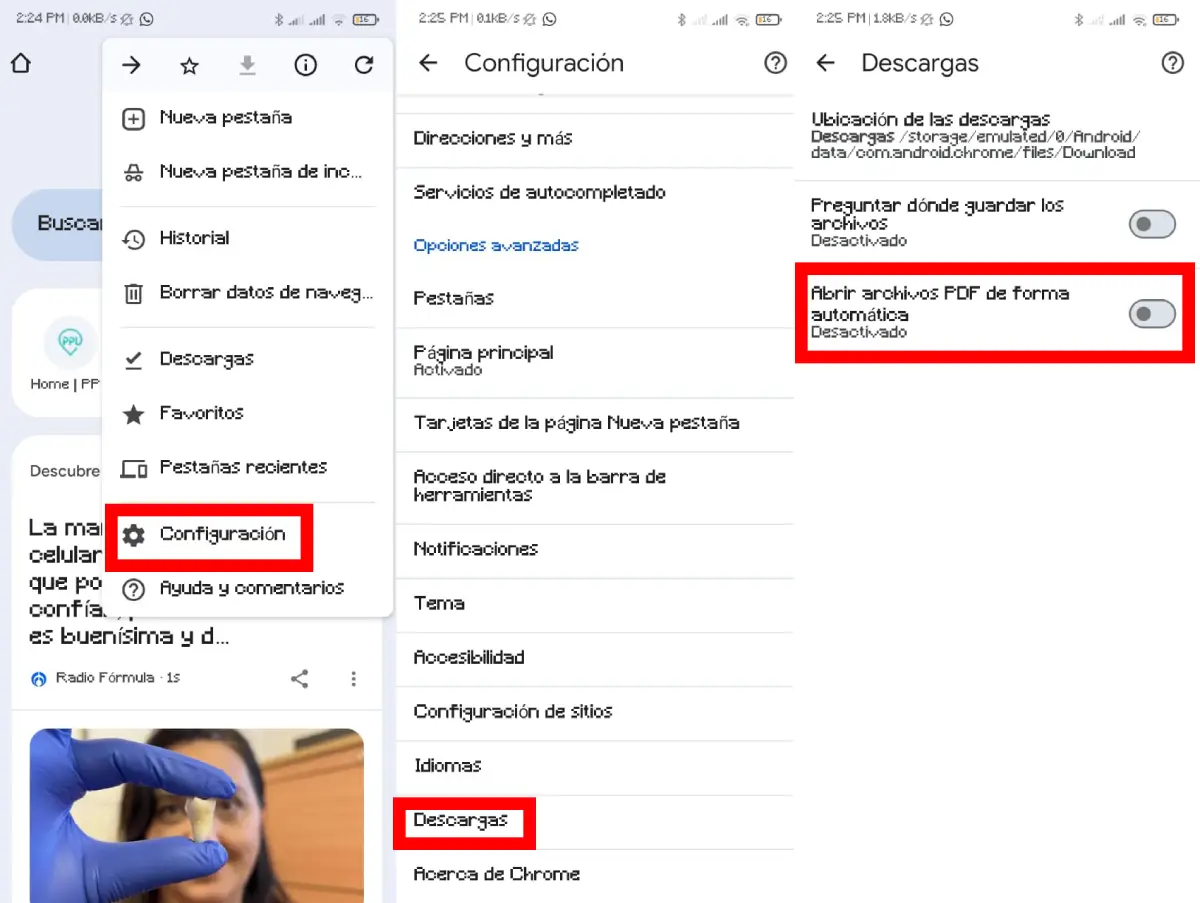Image resolution: width=1200 pixels, height=903 pixels.
Task: Go back from the Configuración screen
Action: [428, 63]
